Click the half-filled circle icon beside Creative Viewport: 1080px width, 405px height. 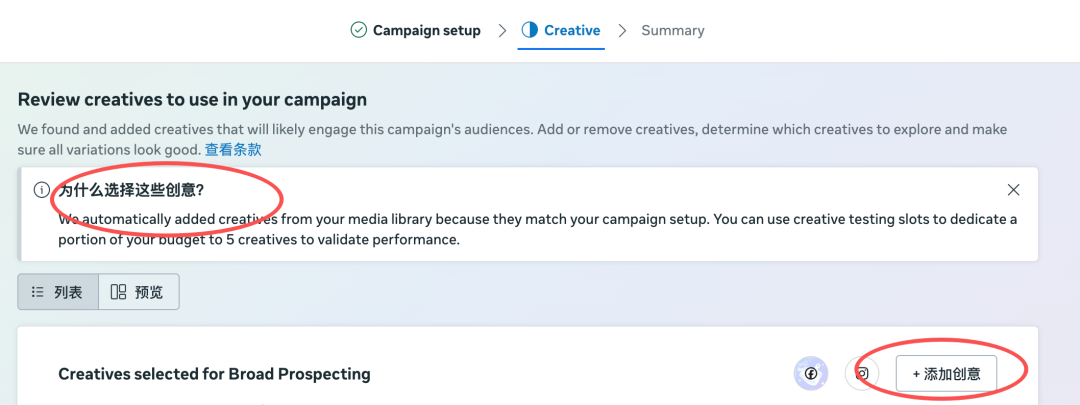coord(530,30)
